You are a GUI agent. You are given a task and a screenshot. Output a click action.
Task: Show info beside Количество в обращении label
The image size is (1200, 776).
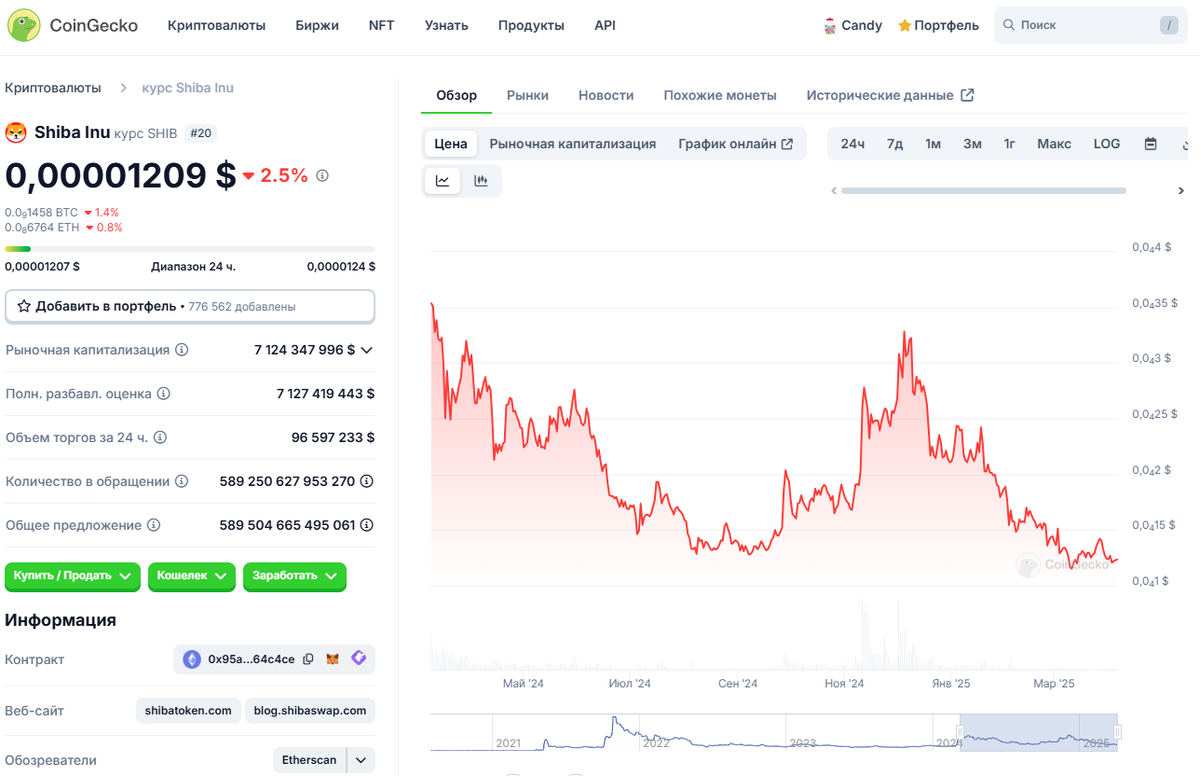pyautogui.click(x=182, y=481)
